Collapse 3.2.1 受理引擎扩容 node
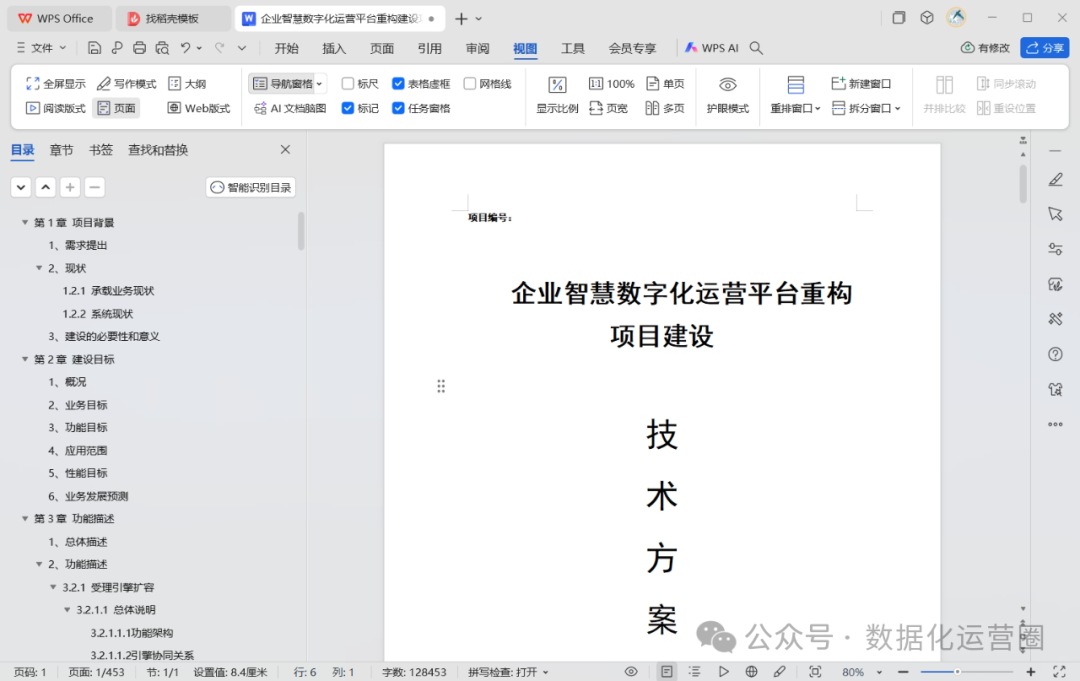This screenshot has height=681, width=1080. pos(53,587)
